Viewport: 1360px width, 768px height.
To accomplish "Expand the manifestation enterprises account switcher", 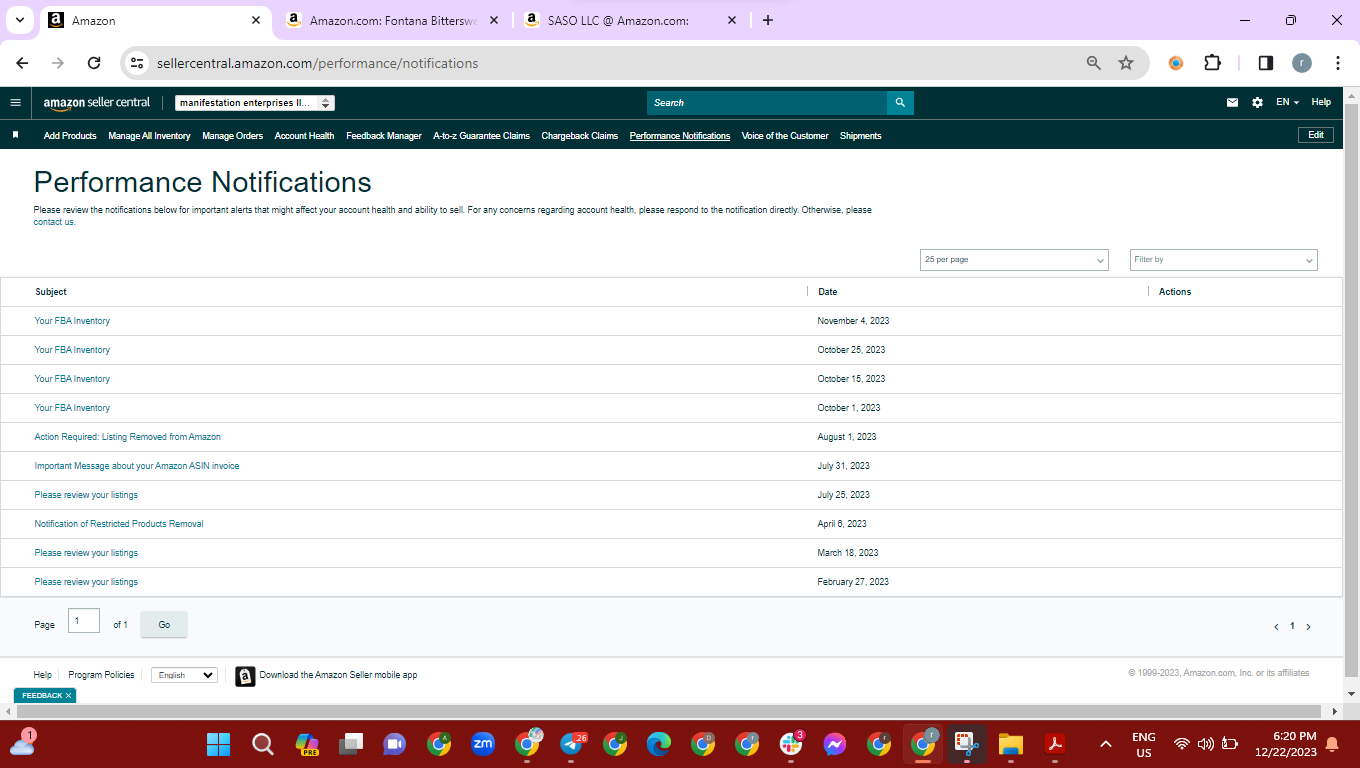I will pos(254,103).
